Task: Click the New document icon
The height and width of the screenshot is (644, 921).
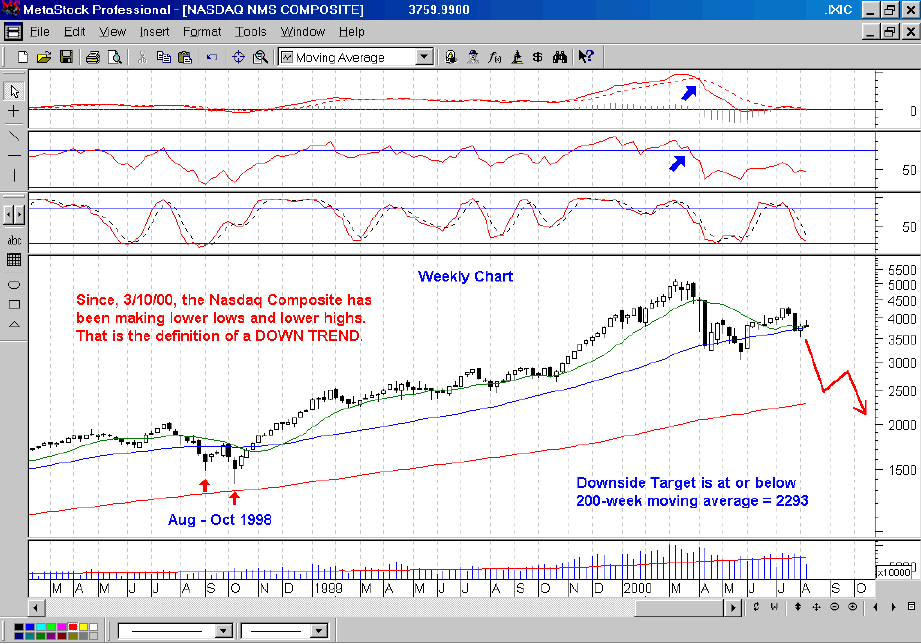Action: pos(22,57)
